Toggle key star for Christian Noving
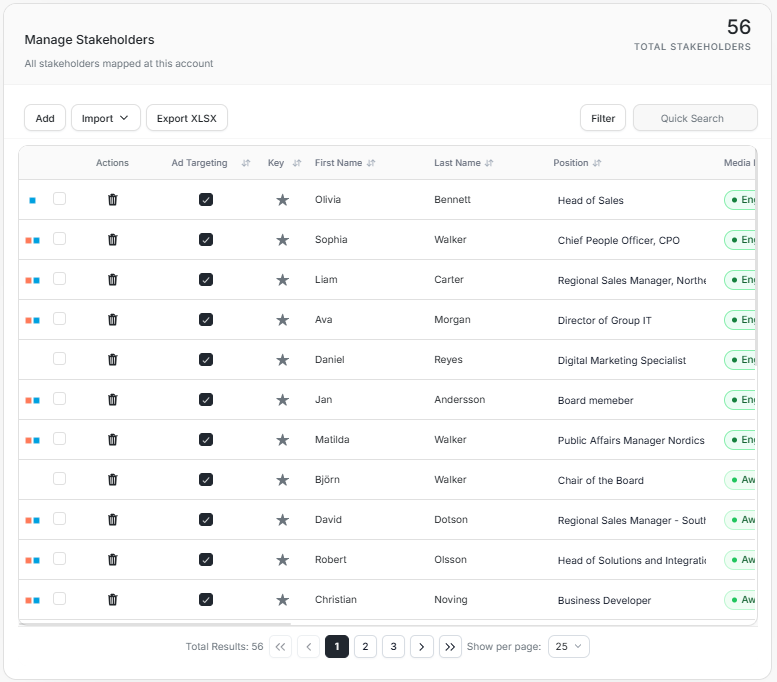This screenshot has height=682, width=777. 282,600
